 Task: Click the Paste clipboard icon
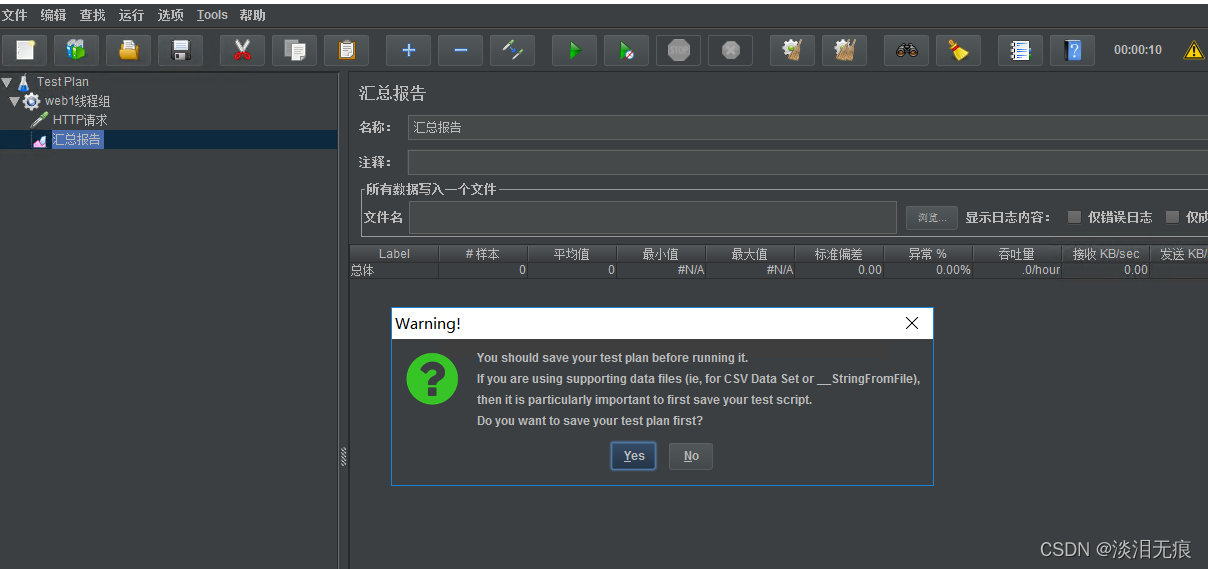[346, 50]
